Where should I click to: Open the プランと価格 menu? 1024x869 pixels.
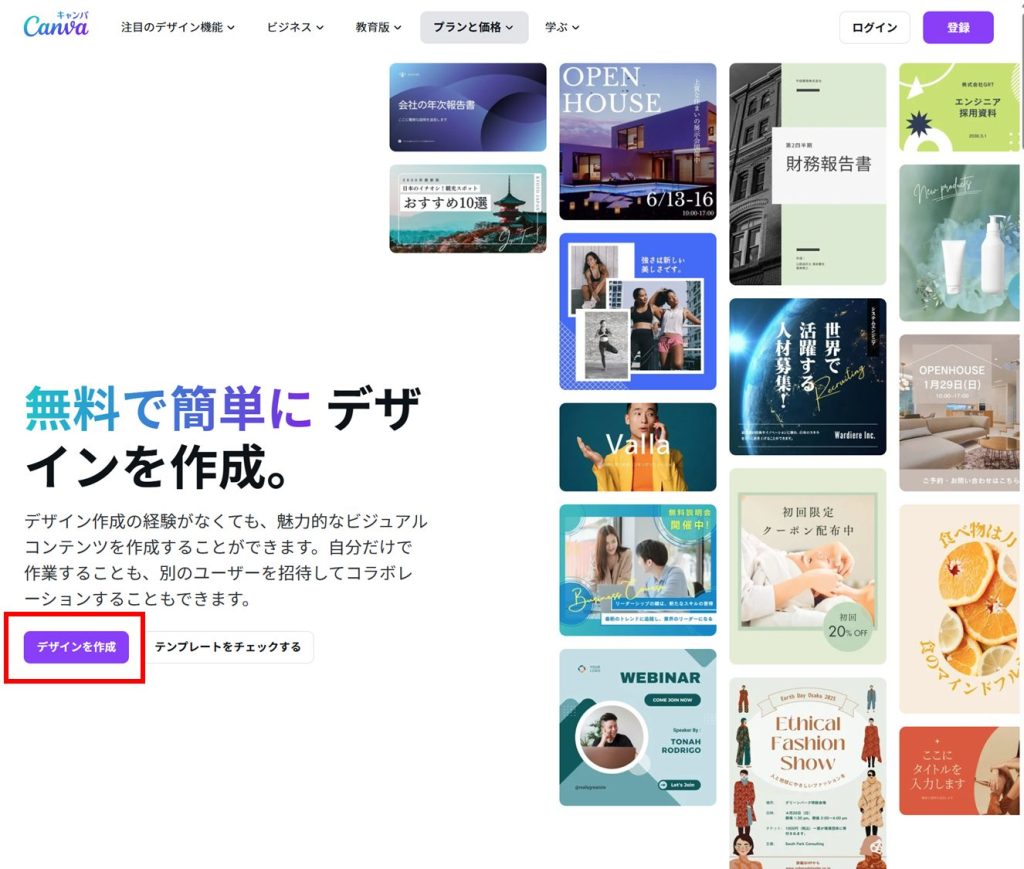pyautogui.click(x=473, y=28)
